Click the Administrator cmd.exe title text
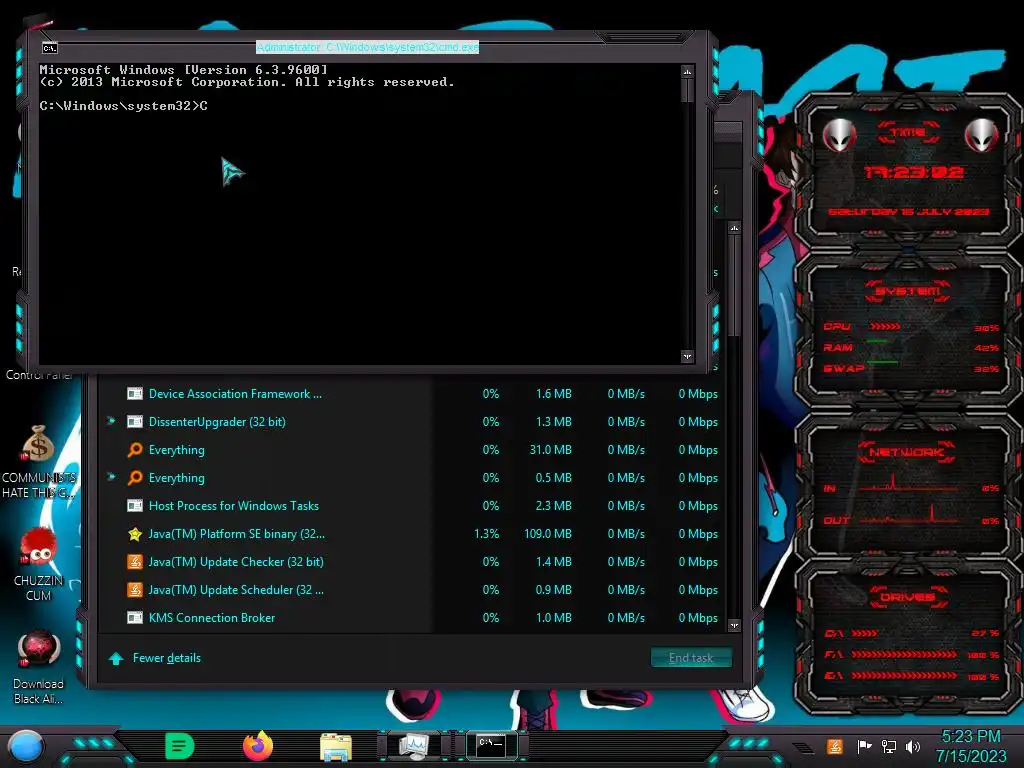Screen dimensions: 1024x768 point(367,47)
